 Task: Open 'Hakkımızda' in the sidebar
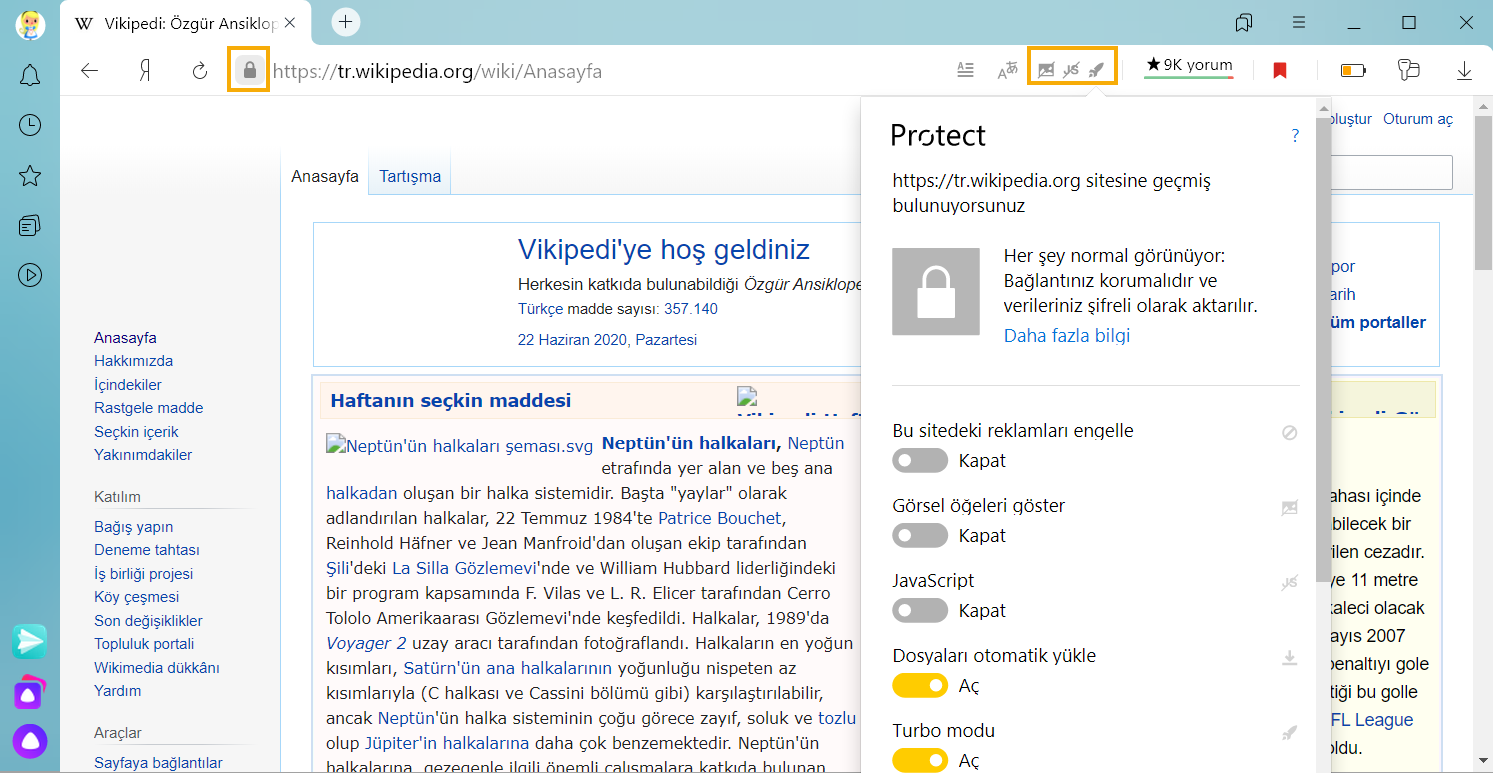coord(133,361)
